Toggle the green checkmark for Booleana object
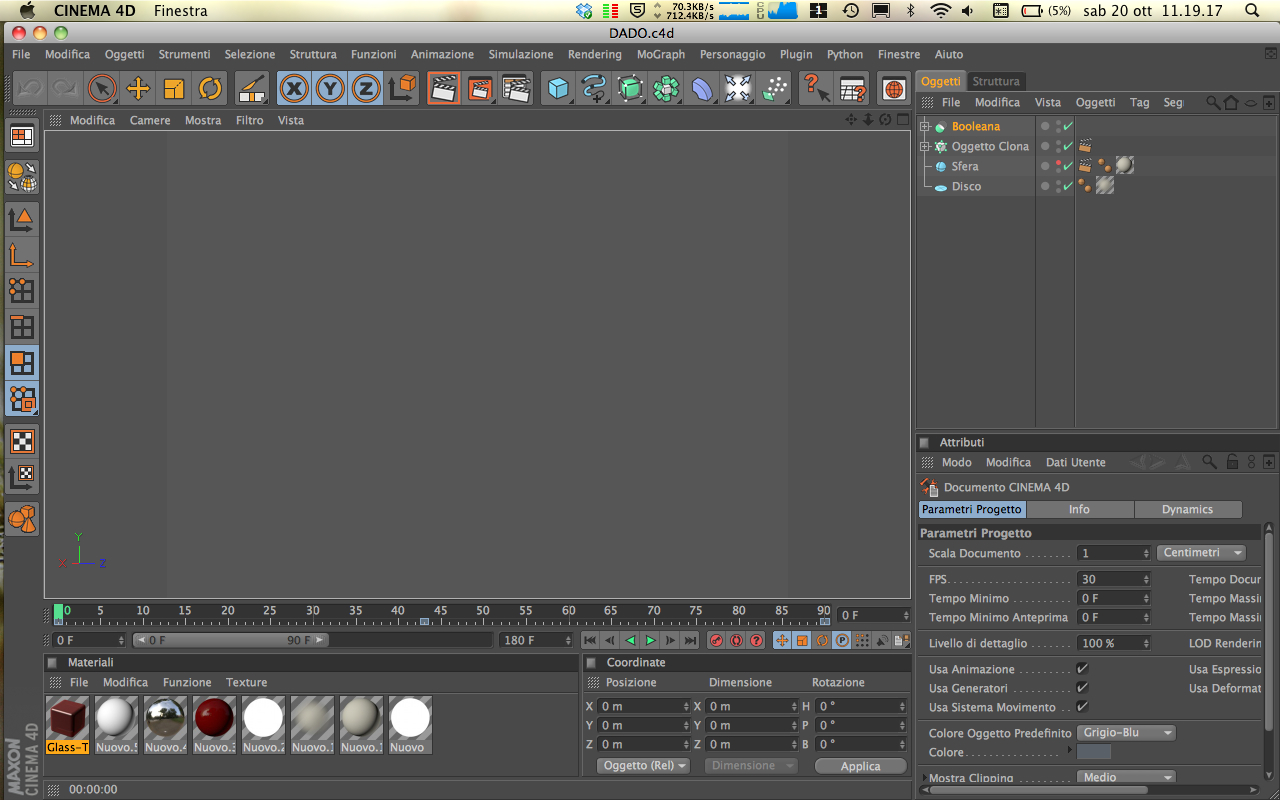 [1068, 126]
